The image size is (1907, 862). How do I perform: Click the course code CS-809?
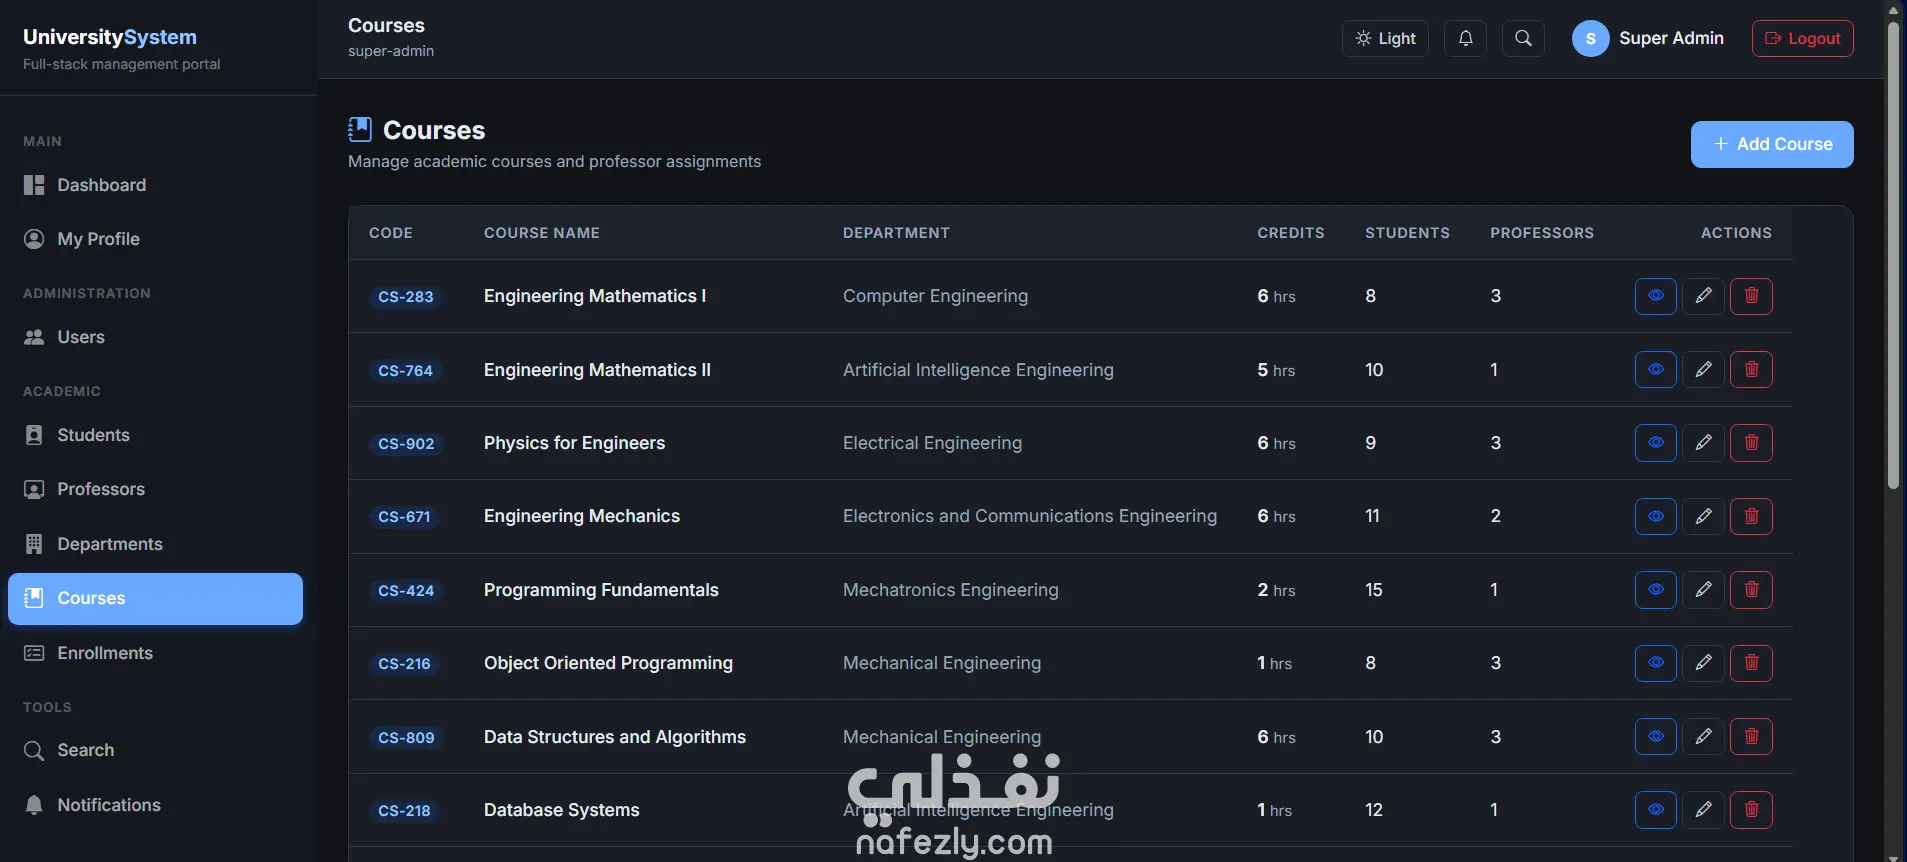(x=406, y=738)
